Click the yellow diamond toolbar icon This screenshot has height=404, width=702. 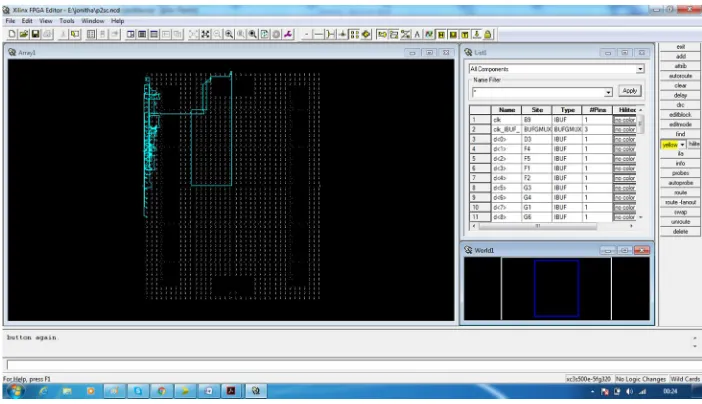[x=366, y=34]
